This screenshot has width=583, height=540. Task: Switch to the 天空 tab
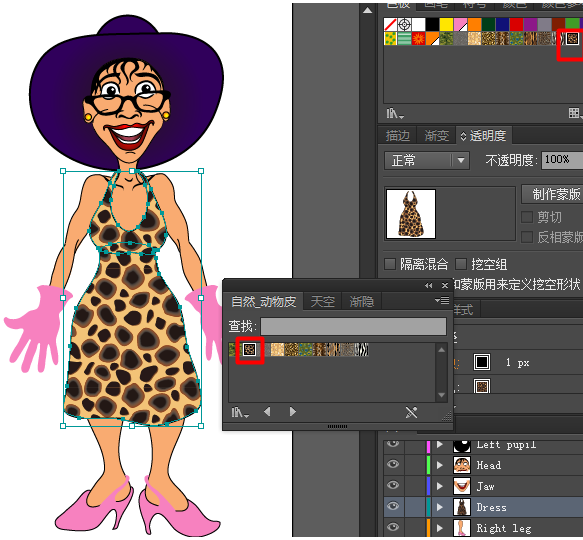(322, 302)
